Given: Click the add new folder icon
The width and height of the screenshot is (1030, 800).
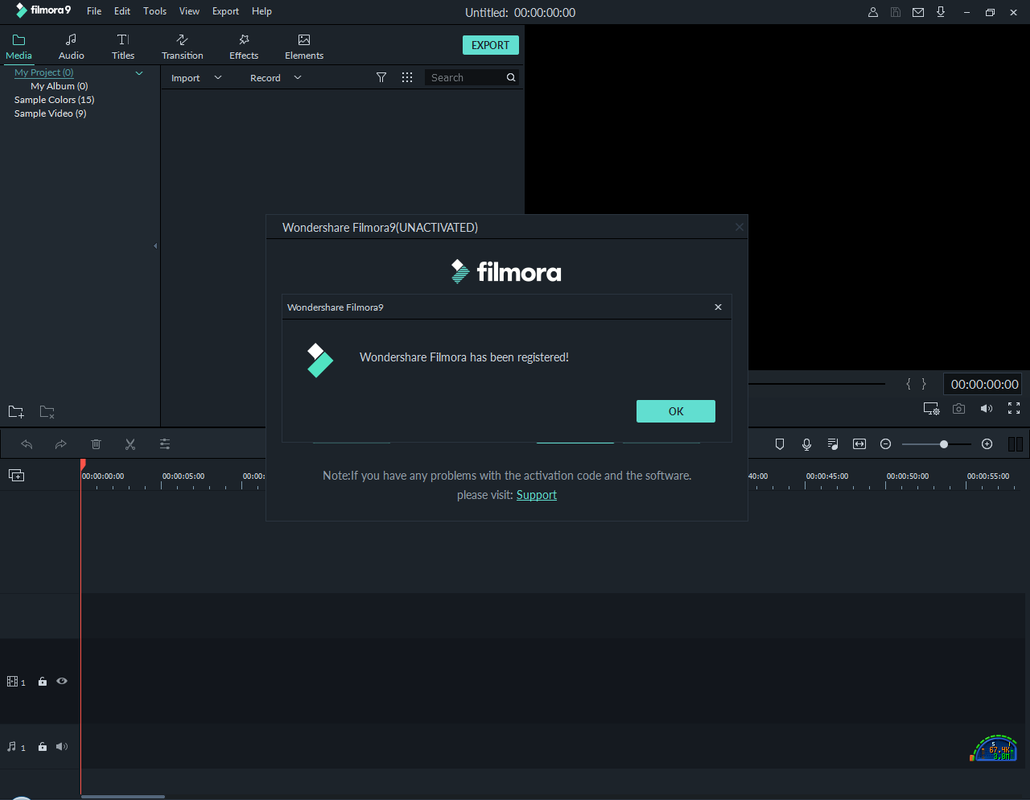Looking at the screenshot, I should coord(16,412).
